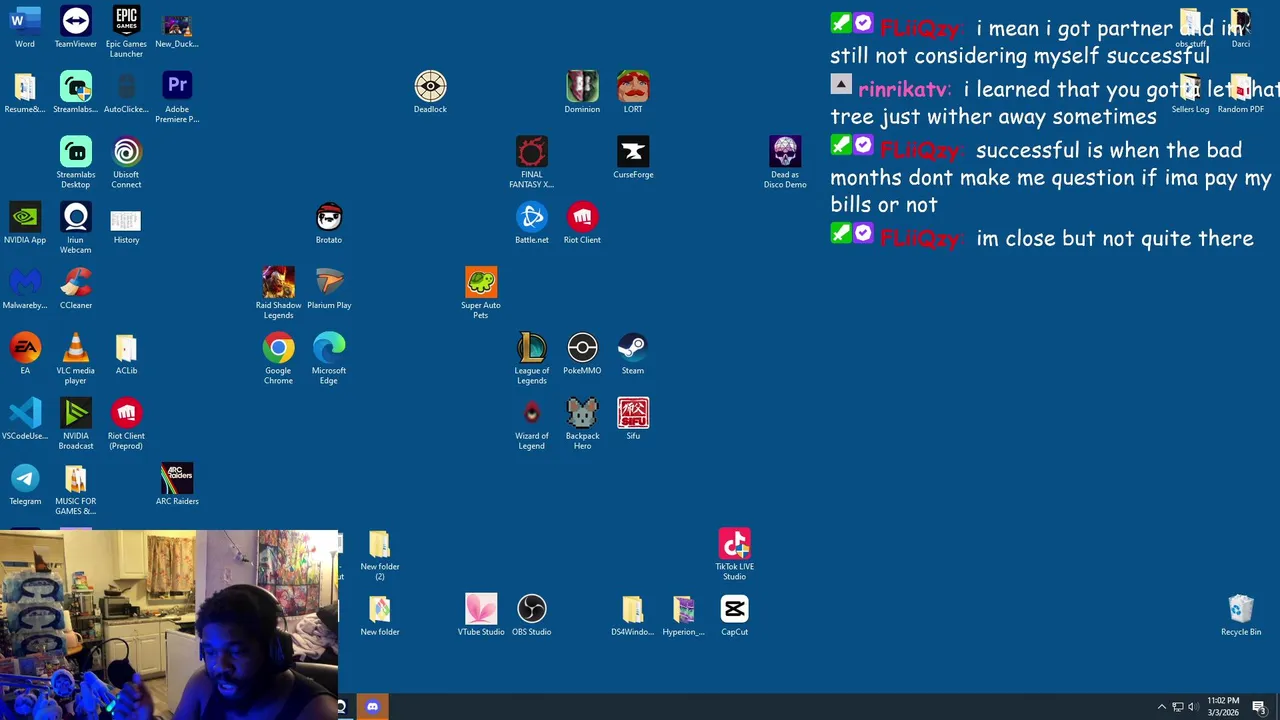This screenshot has width=1280, height=720.
Task: Open the volume control in tray
Action: (1193, 707)
